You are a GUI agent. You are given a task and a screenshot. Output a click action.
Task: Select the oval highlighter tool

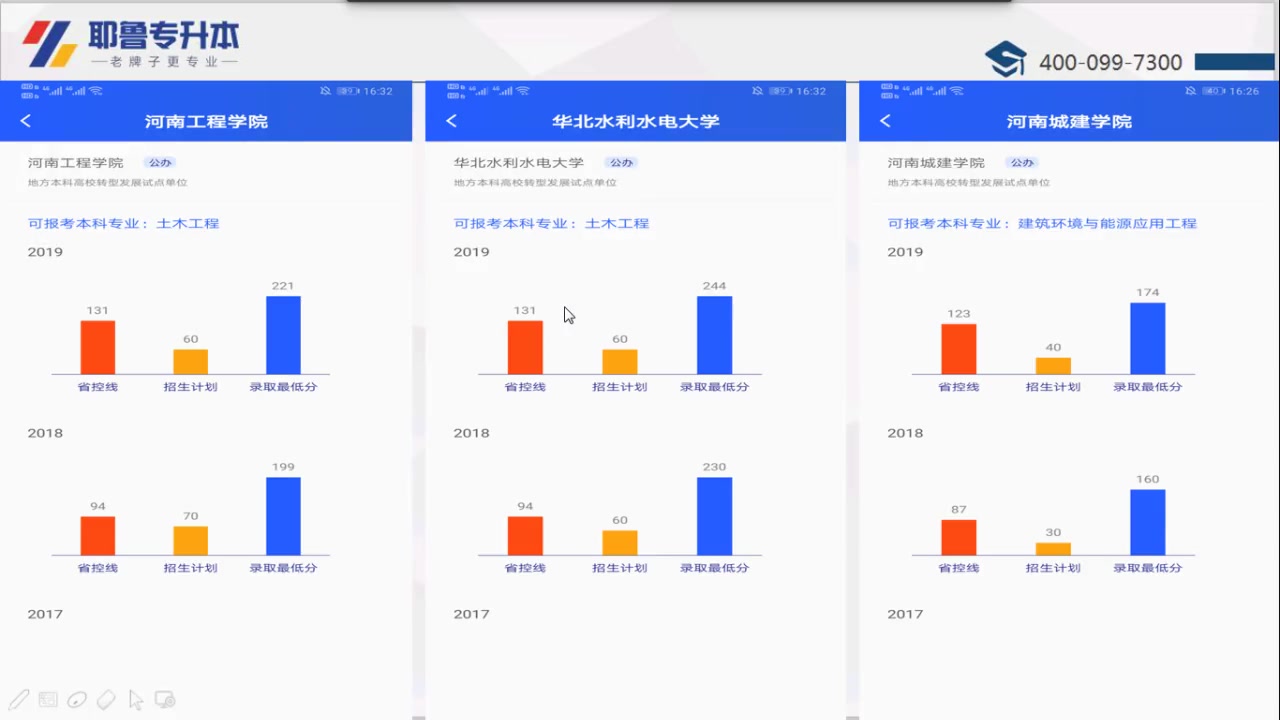click(x=77, y=700)
